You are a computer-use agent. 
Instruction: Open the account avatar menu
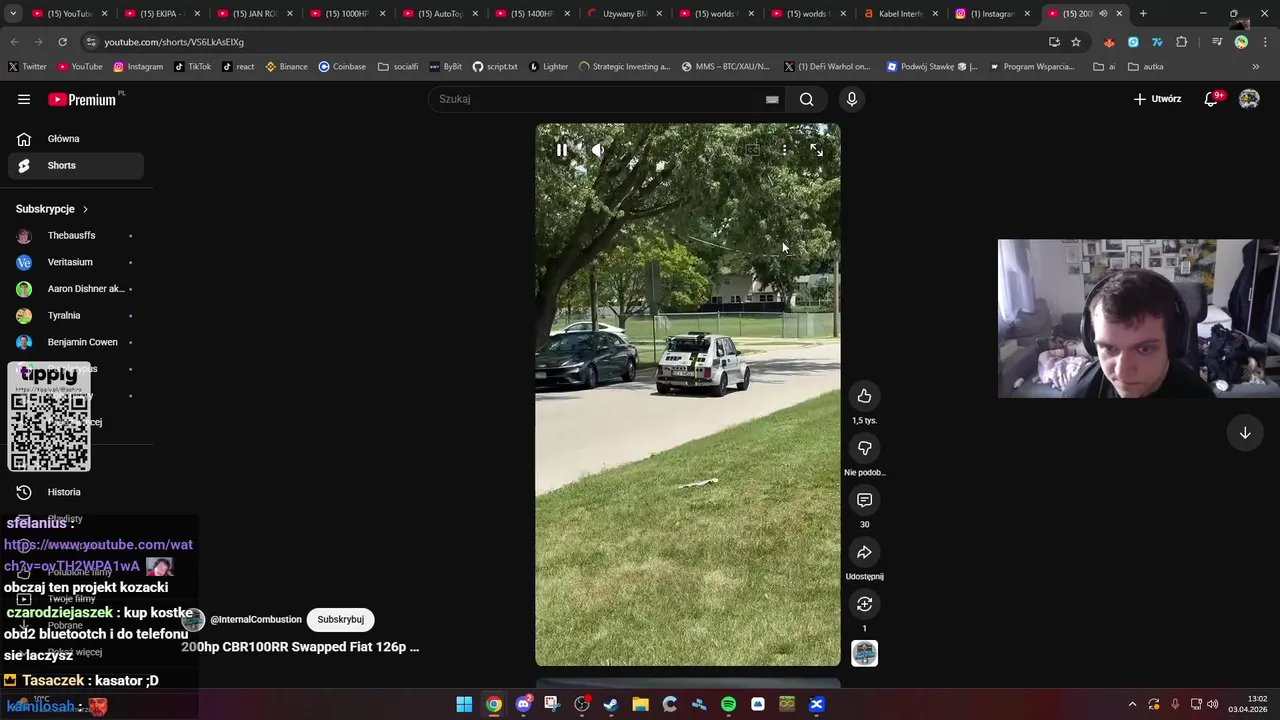coord(1249,99)
